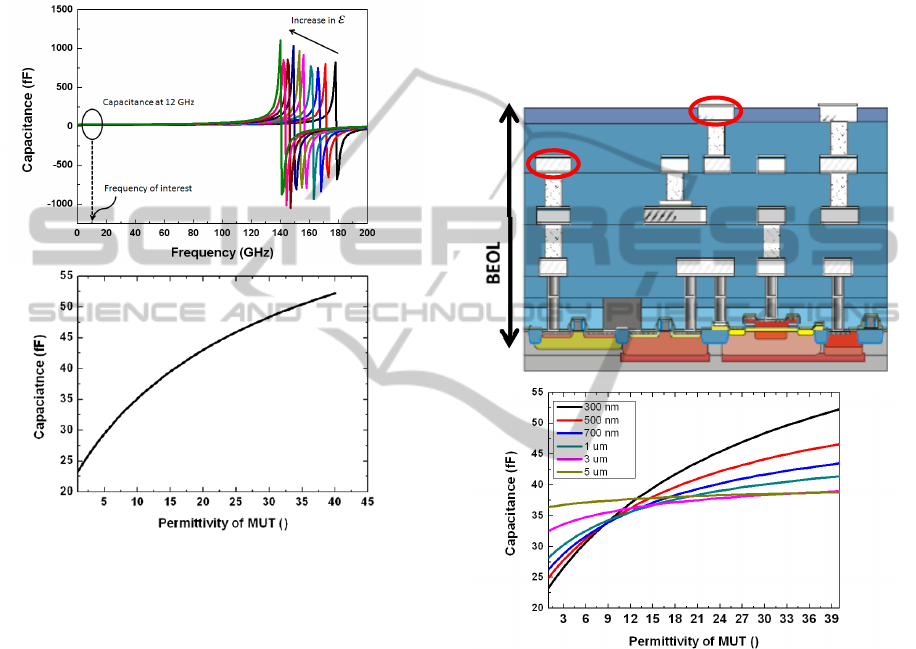
Task: Click the 'Frequency of interest' annotation
Action: tap(149, 188)
